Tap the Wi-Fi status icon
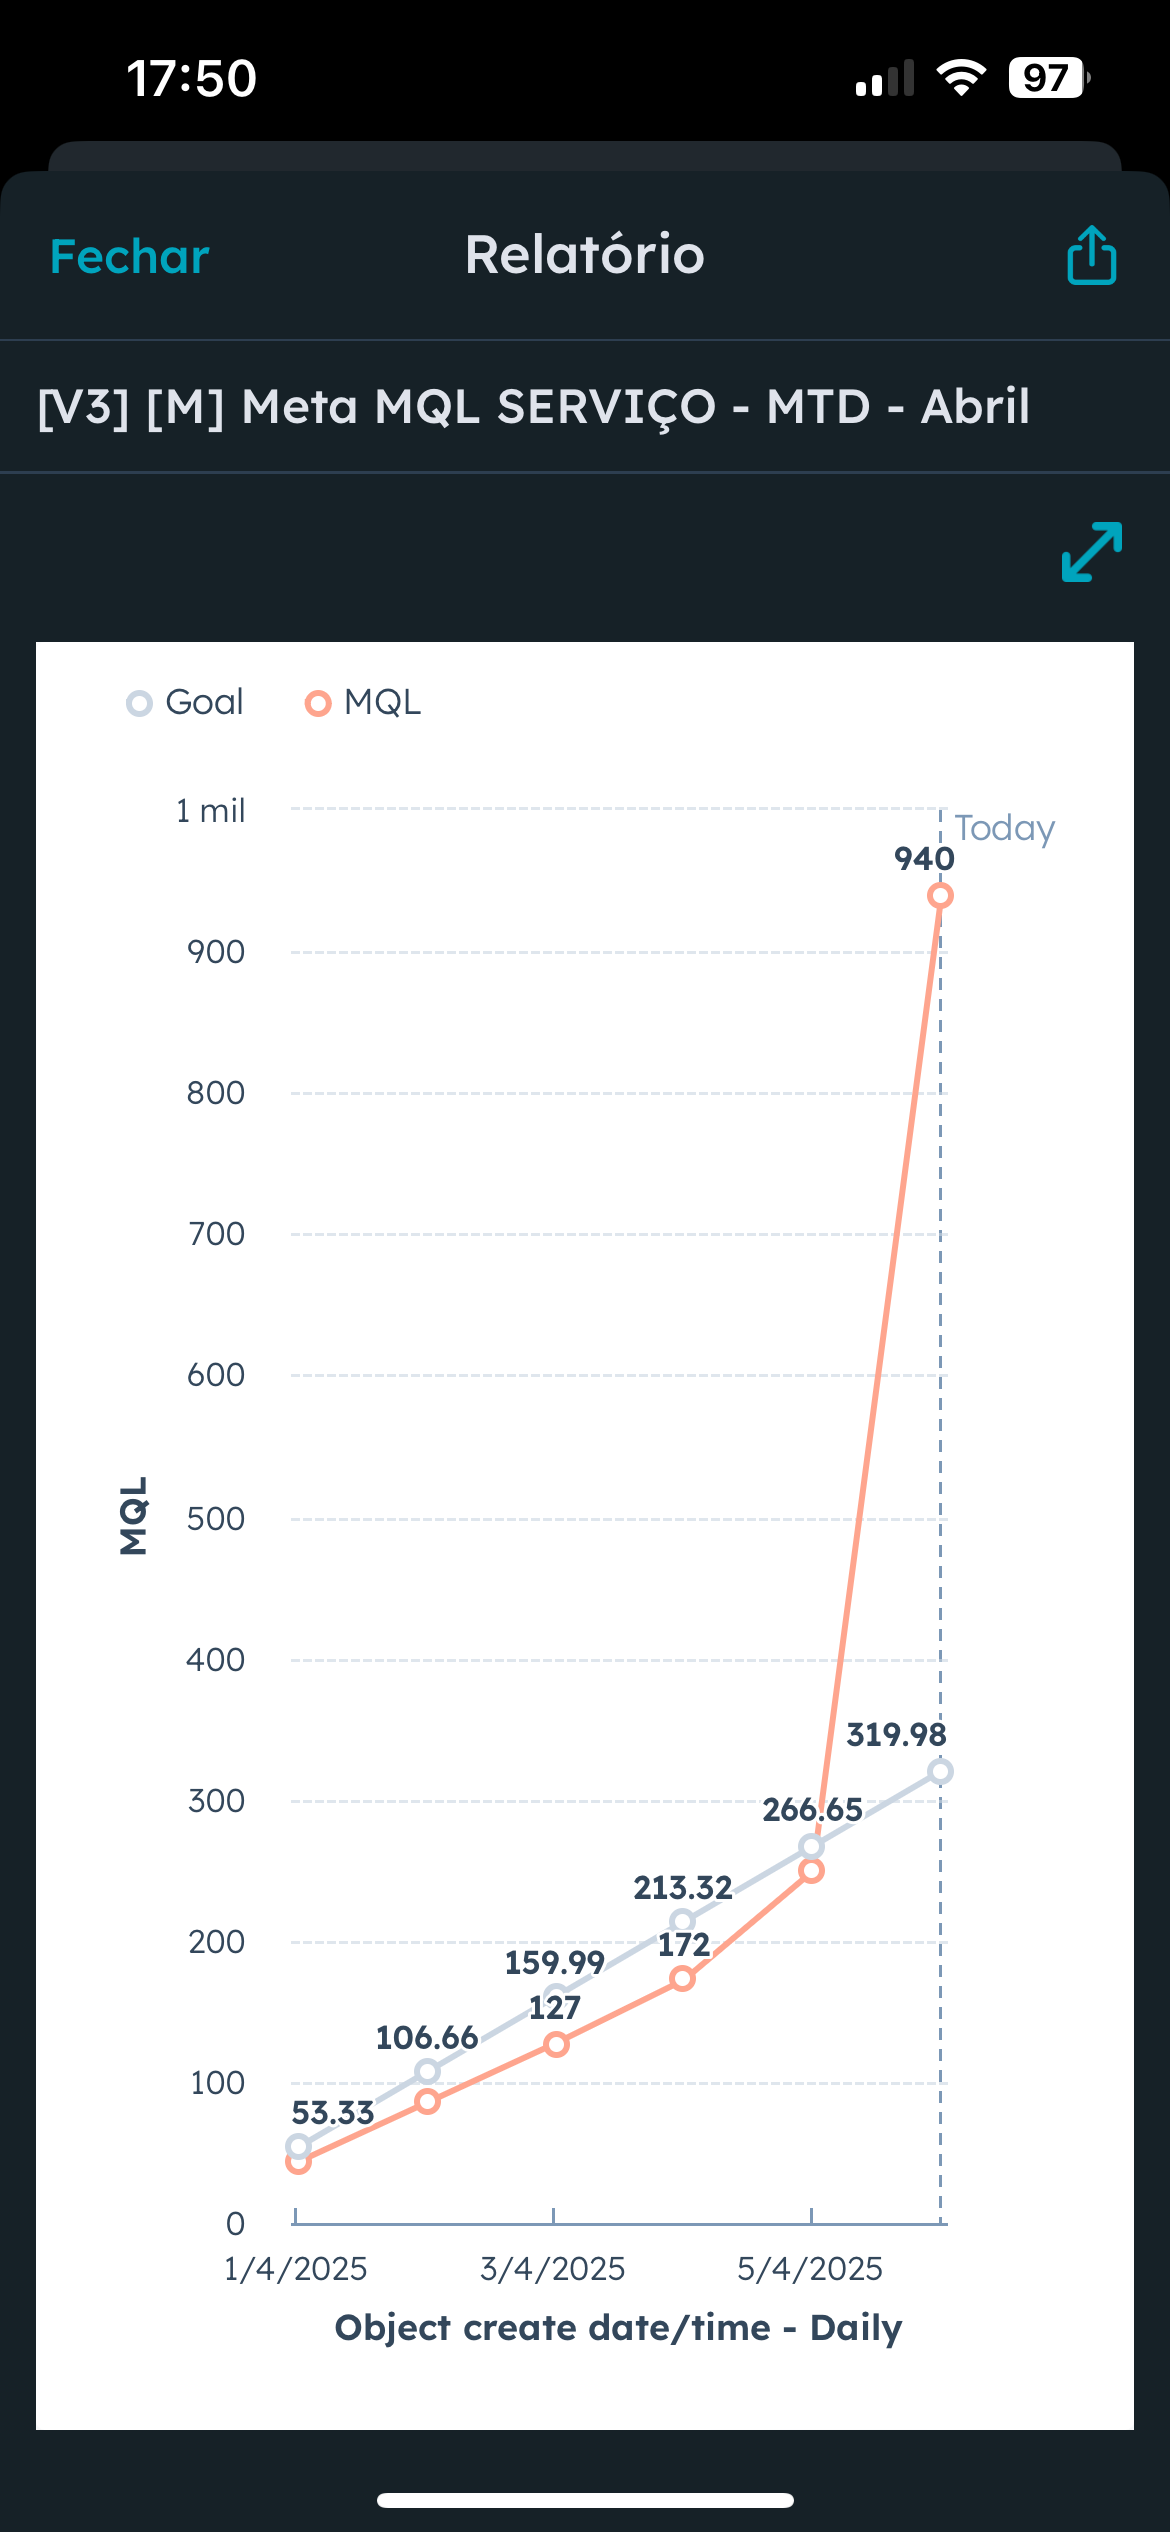The image size is (1170, 2532). tap(961, 78)
